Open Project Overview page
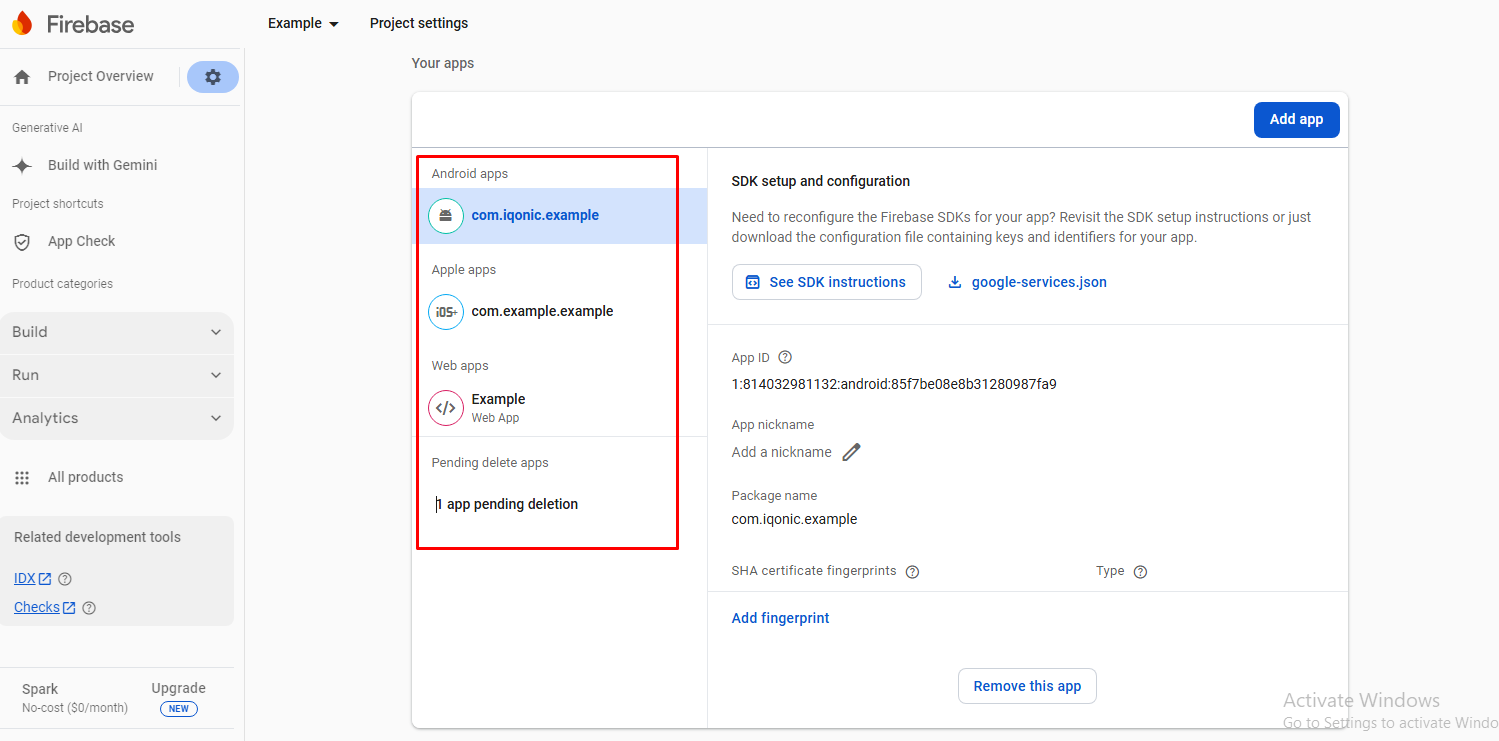Screen dimensions: 1499x741 tap(101, 76)
